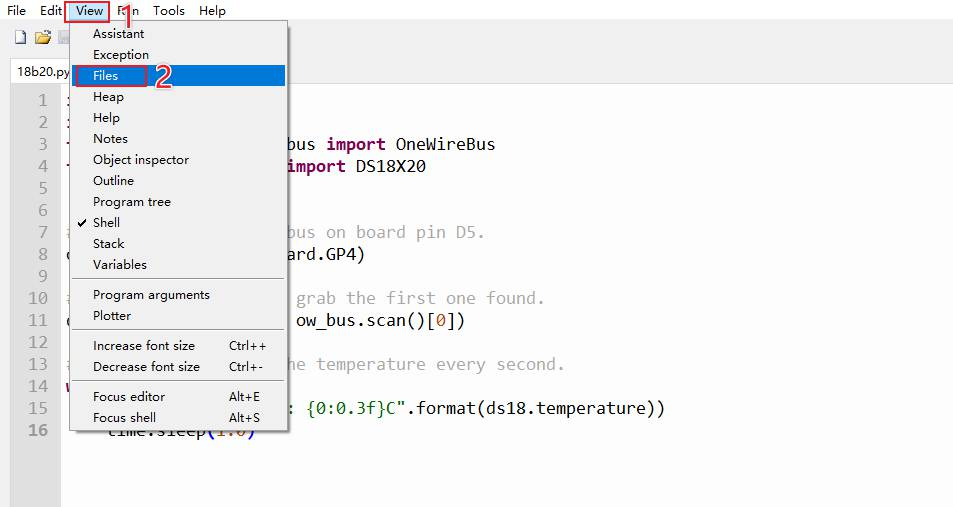Viewport: 953px width, 507px height.
Task: Open the Tools menu
Action: tap(169, 11)
